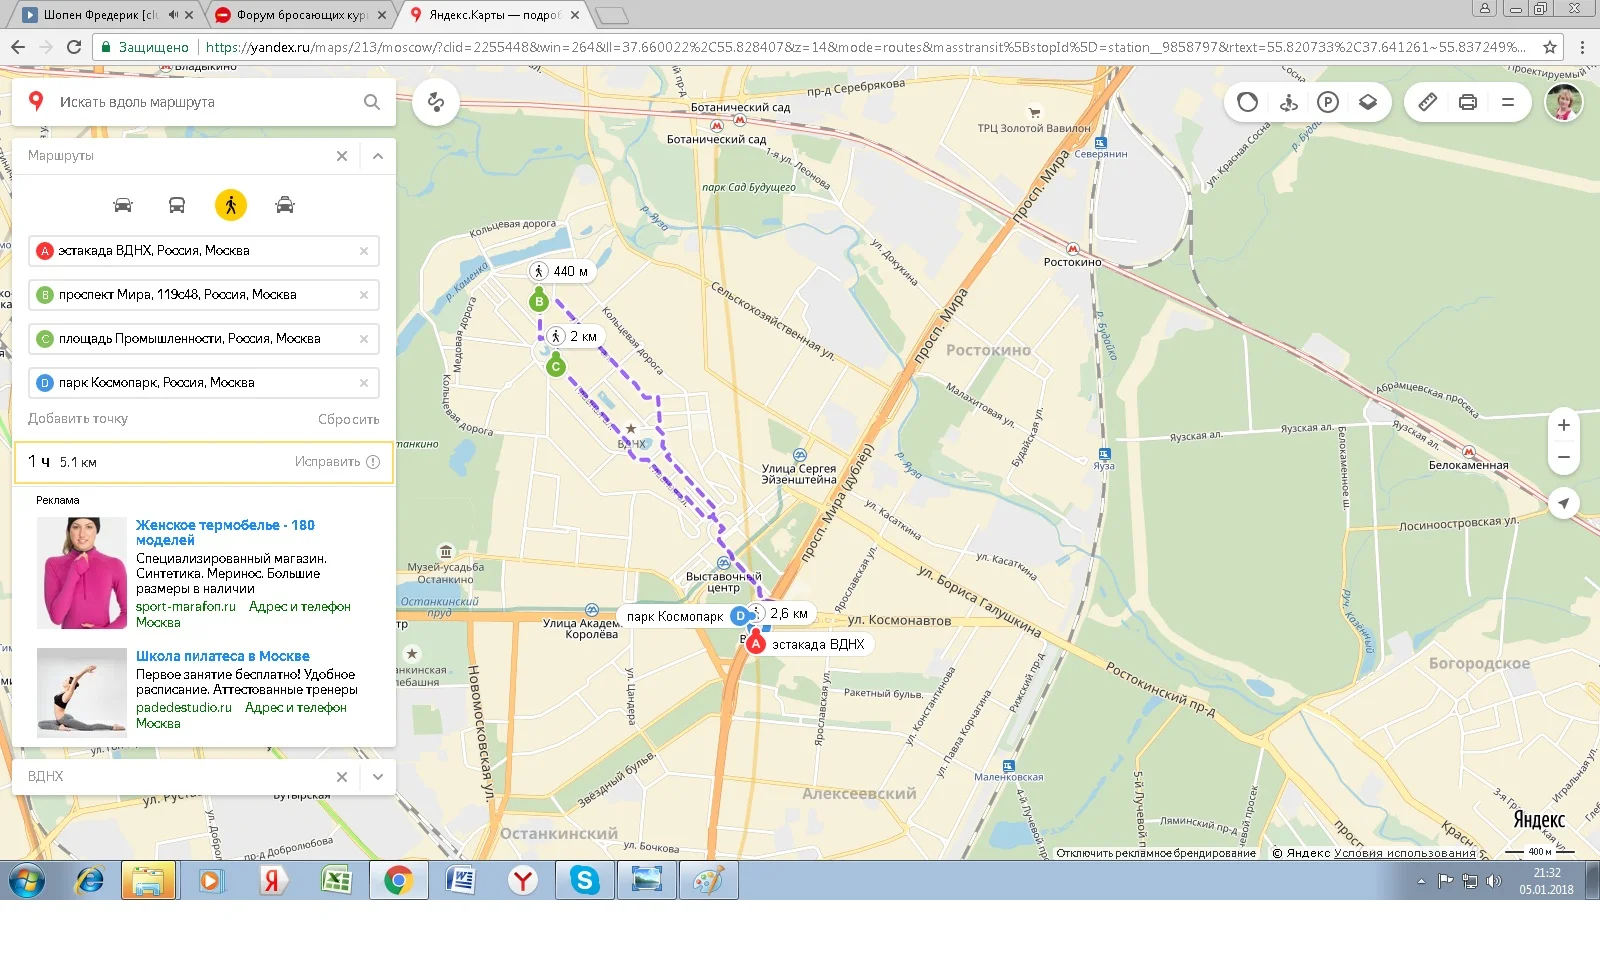Click the my location arrow button
1600x960 pixels.
point(1564,503)
